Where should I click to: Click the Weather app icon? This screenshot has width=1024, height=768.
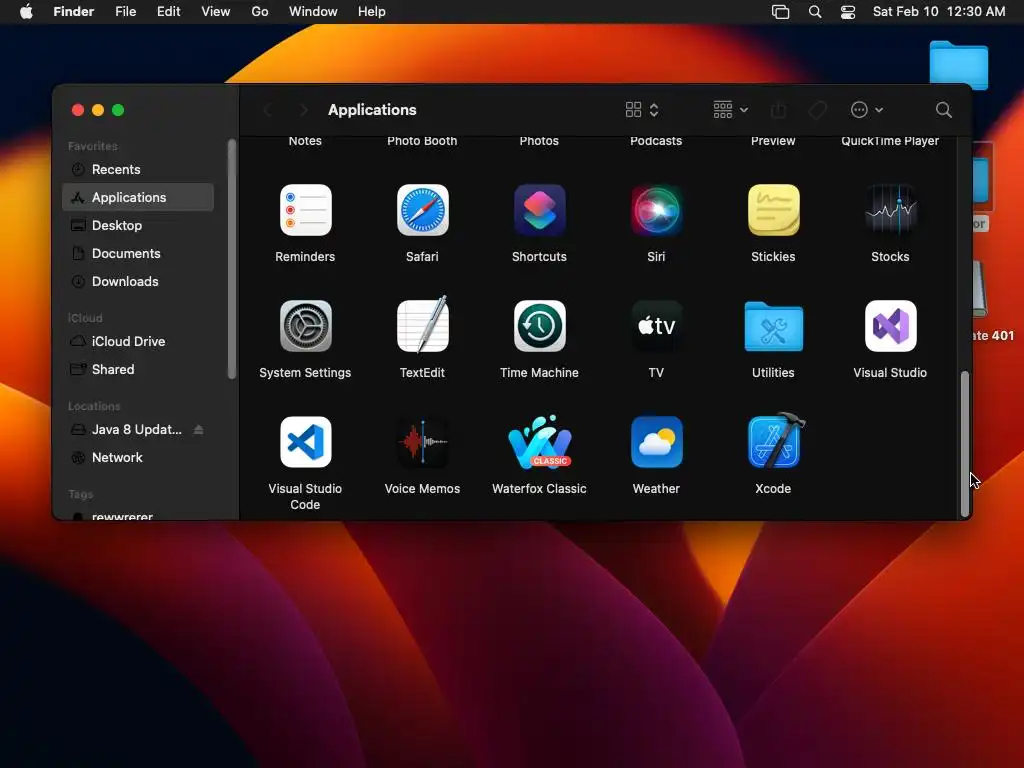click(x=656, y=442)
